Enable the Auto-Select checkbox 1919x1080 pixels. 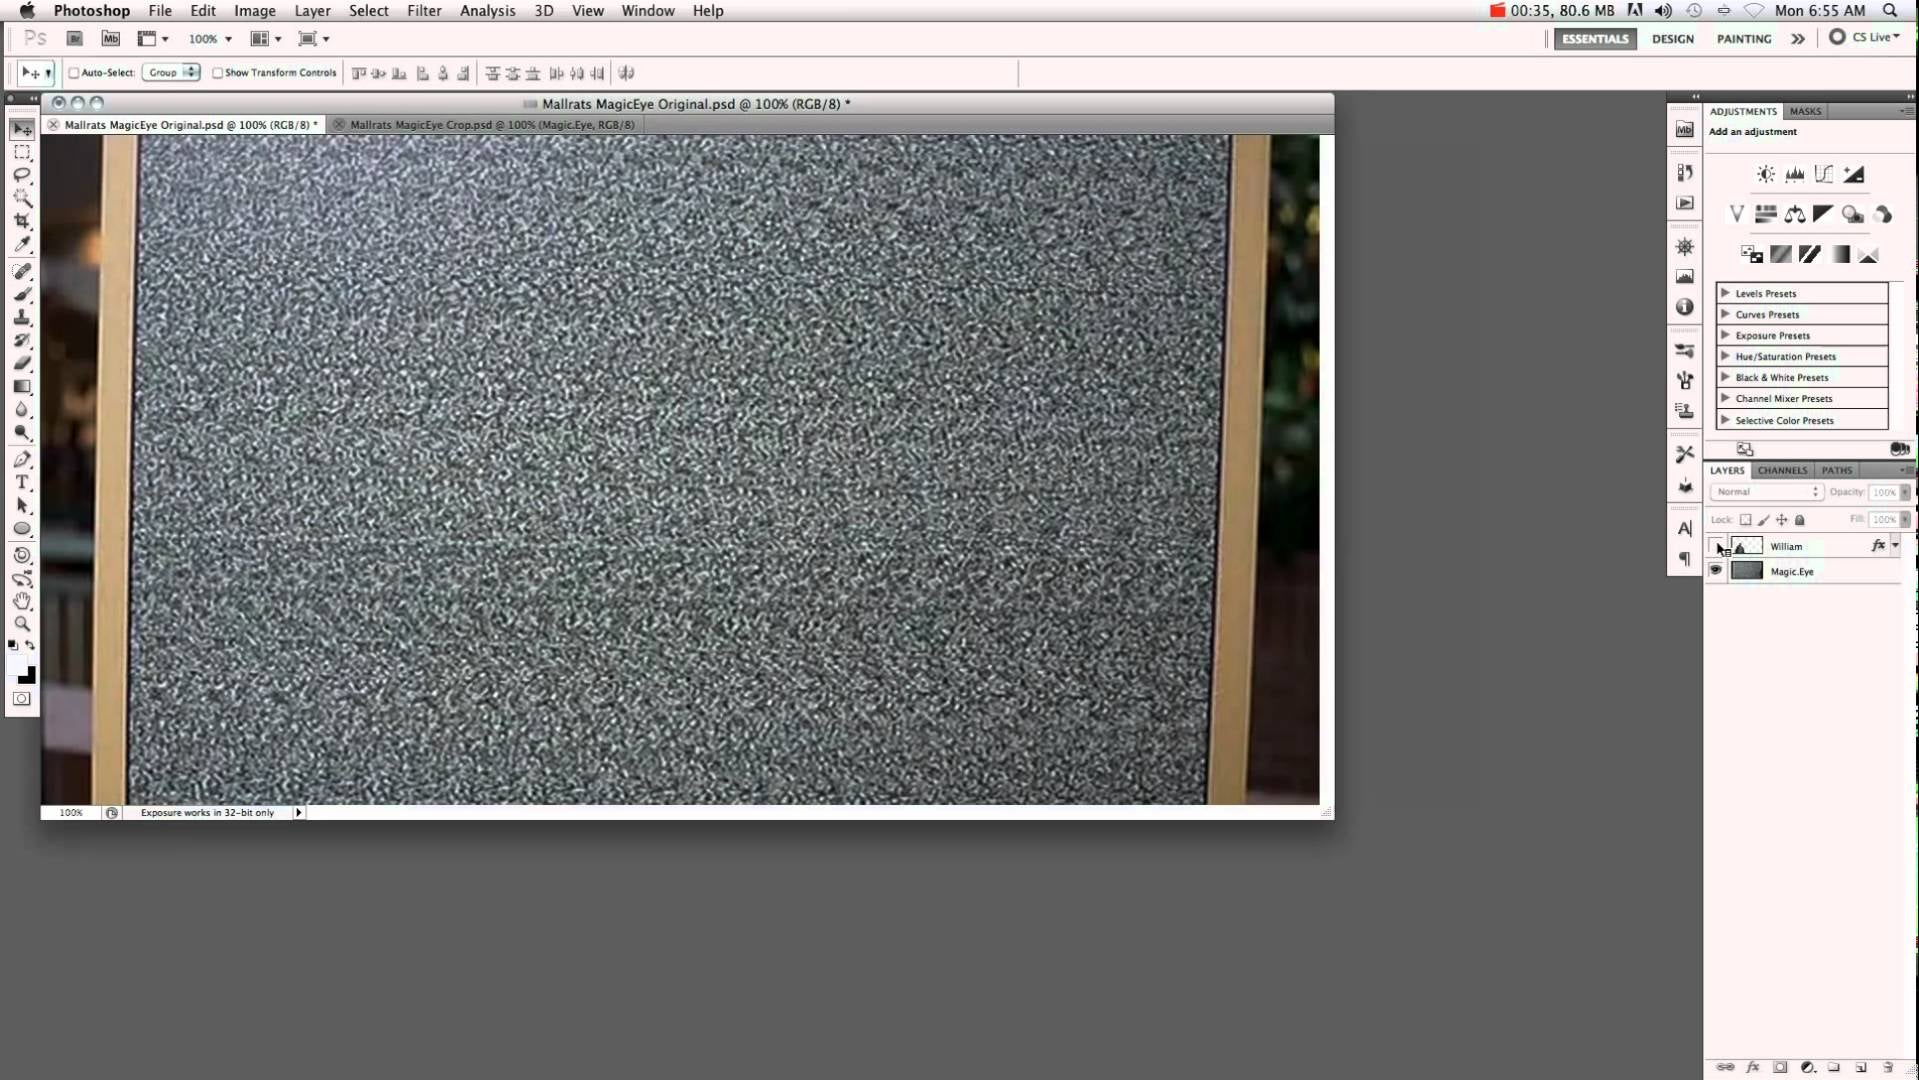coord(74,73)
